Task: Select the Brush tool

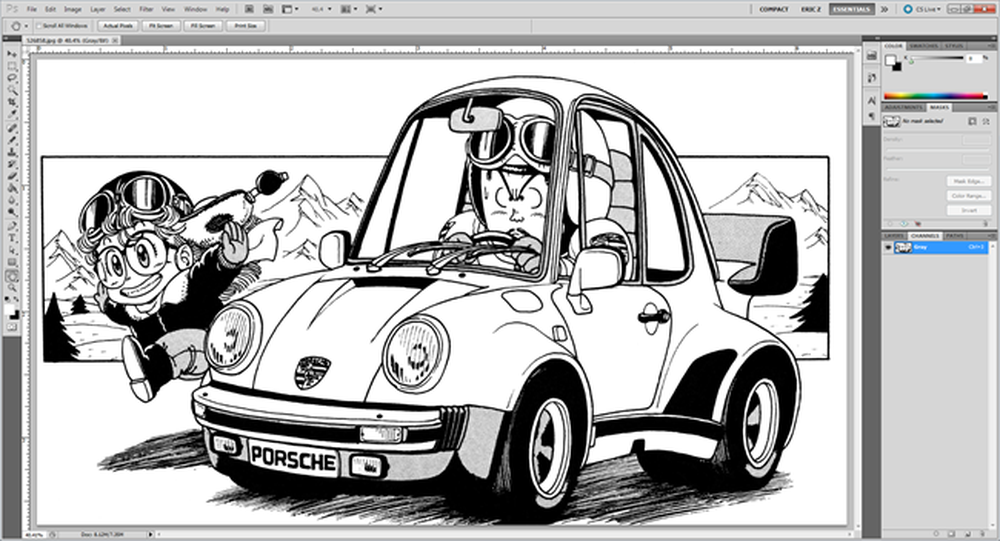Action: coord(11,140)
